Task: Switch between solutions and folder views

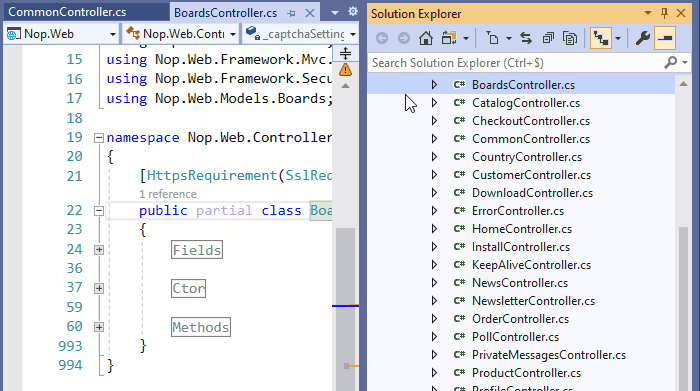Action: pos(449,38)
